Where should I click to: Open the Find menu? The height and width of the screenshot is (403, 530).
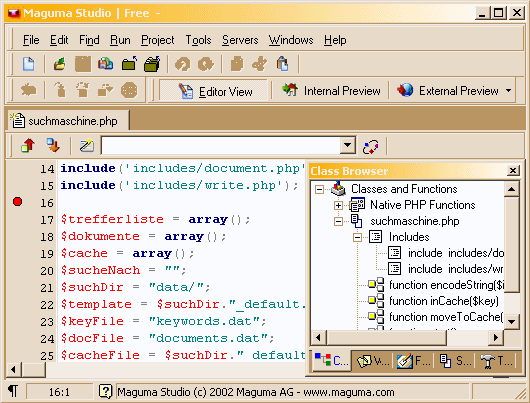pos(89,40)
